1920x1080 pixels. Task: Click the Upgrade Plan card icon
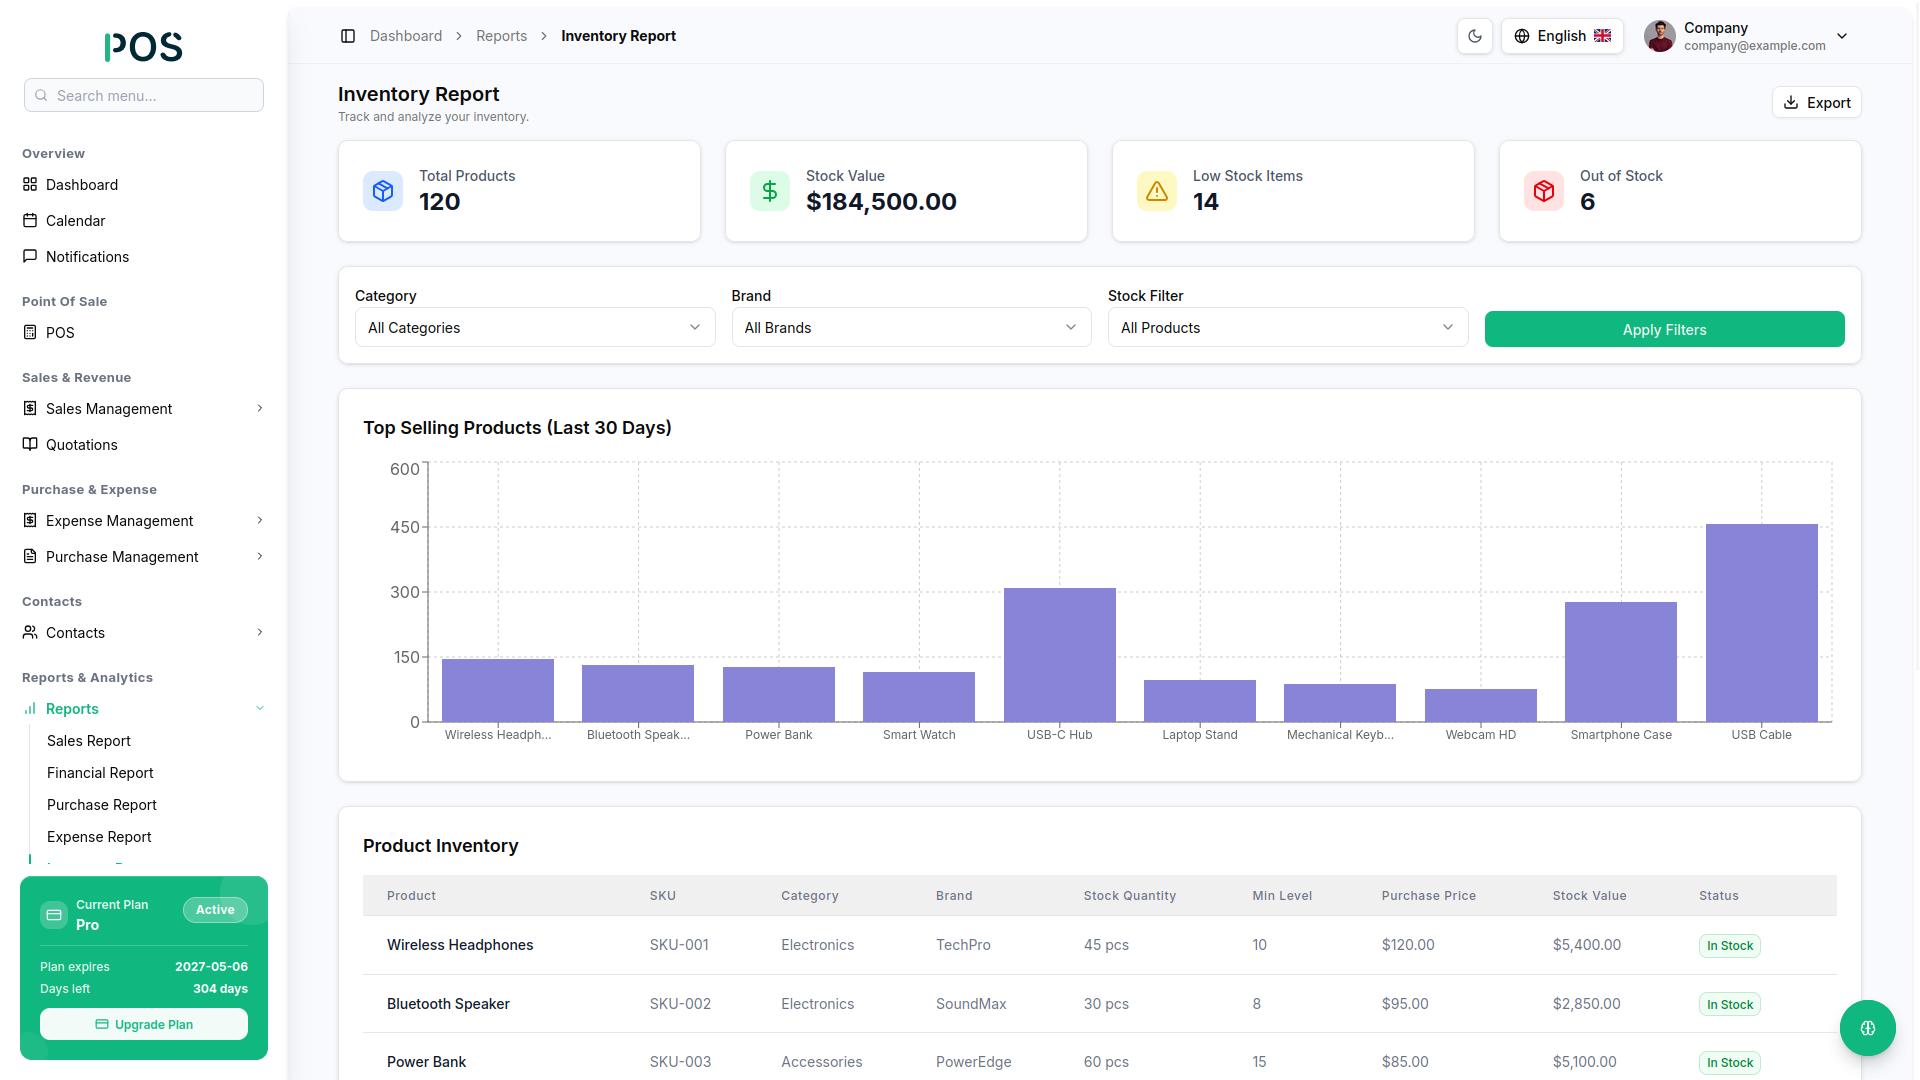tap(102, 1024)
